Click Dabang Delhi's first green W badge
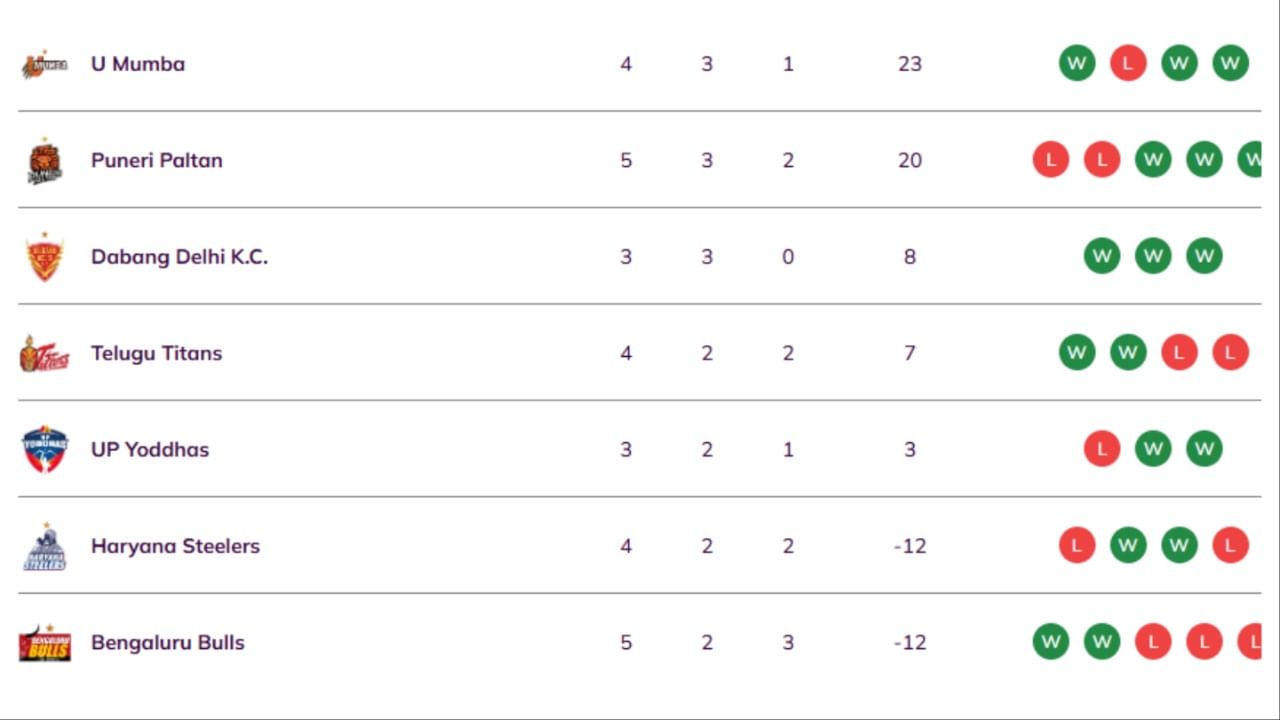 [x=1102, y=256]
